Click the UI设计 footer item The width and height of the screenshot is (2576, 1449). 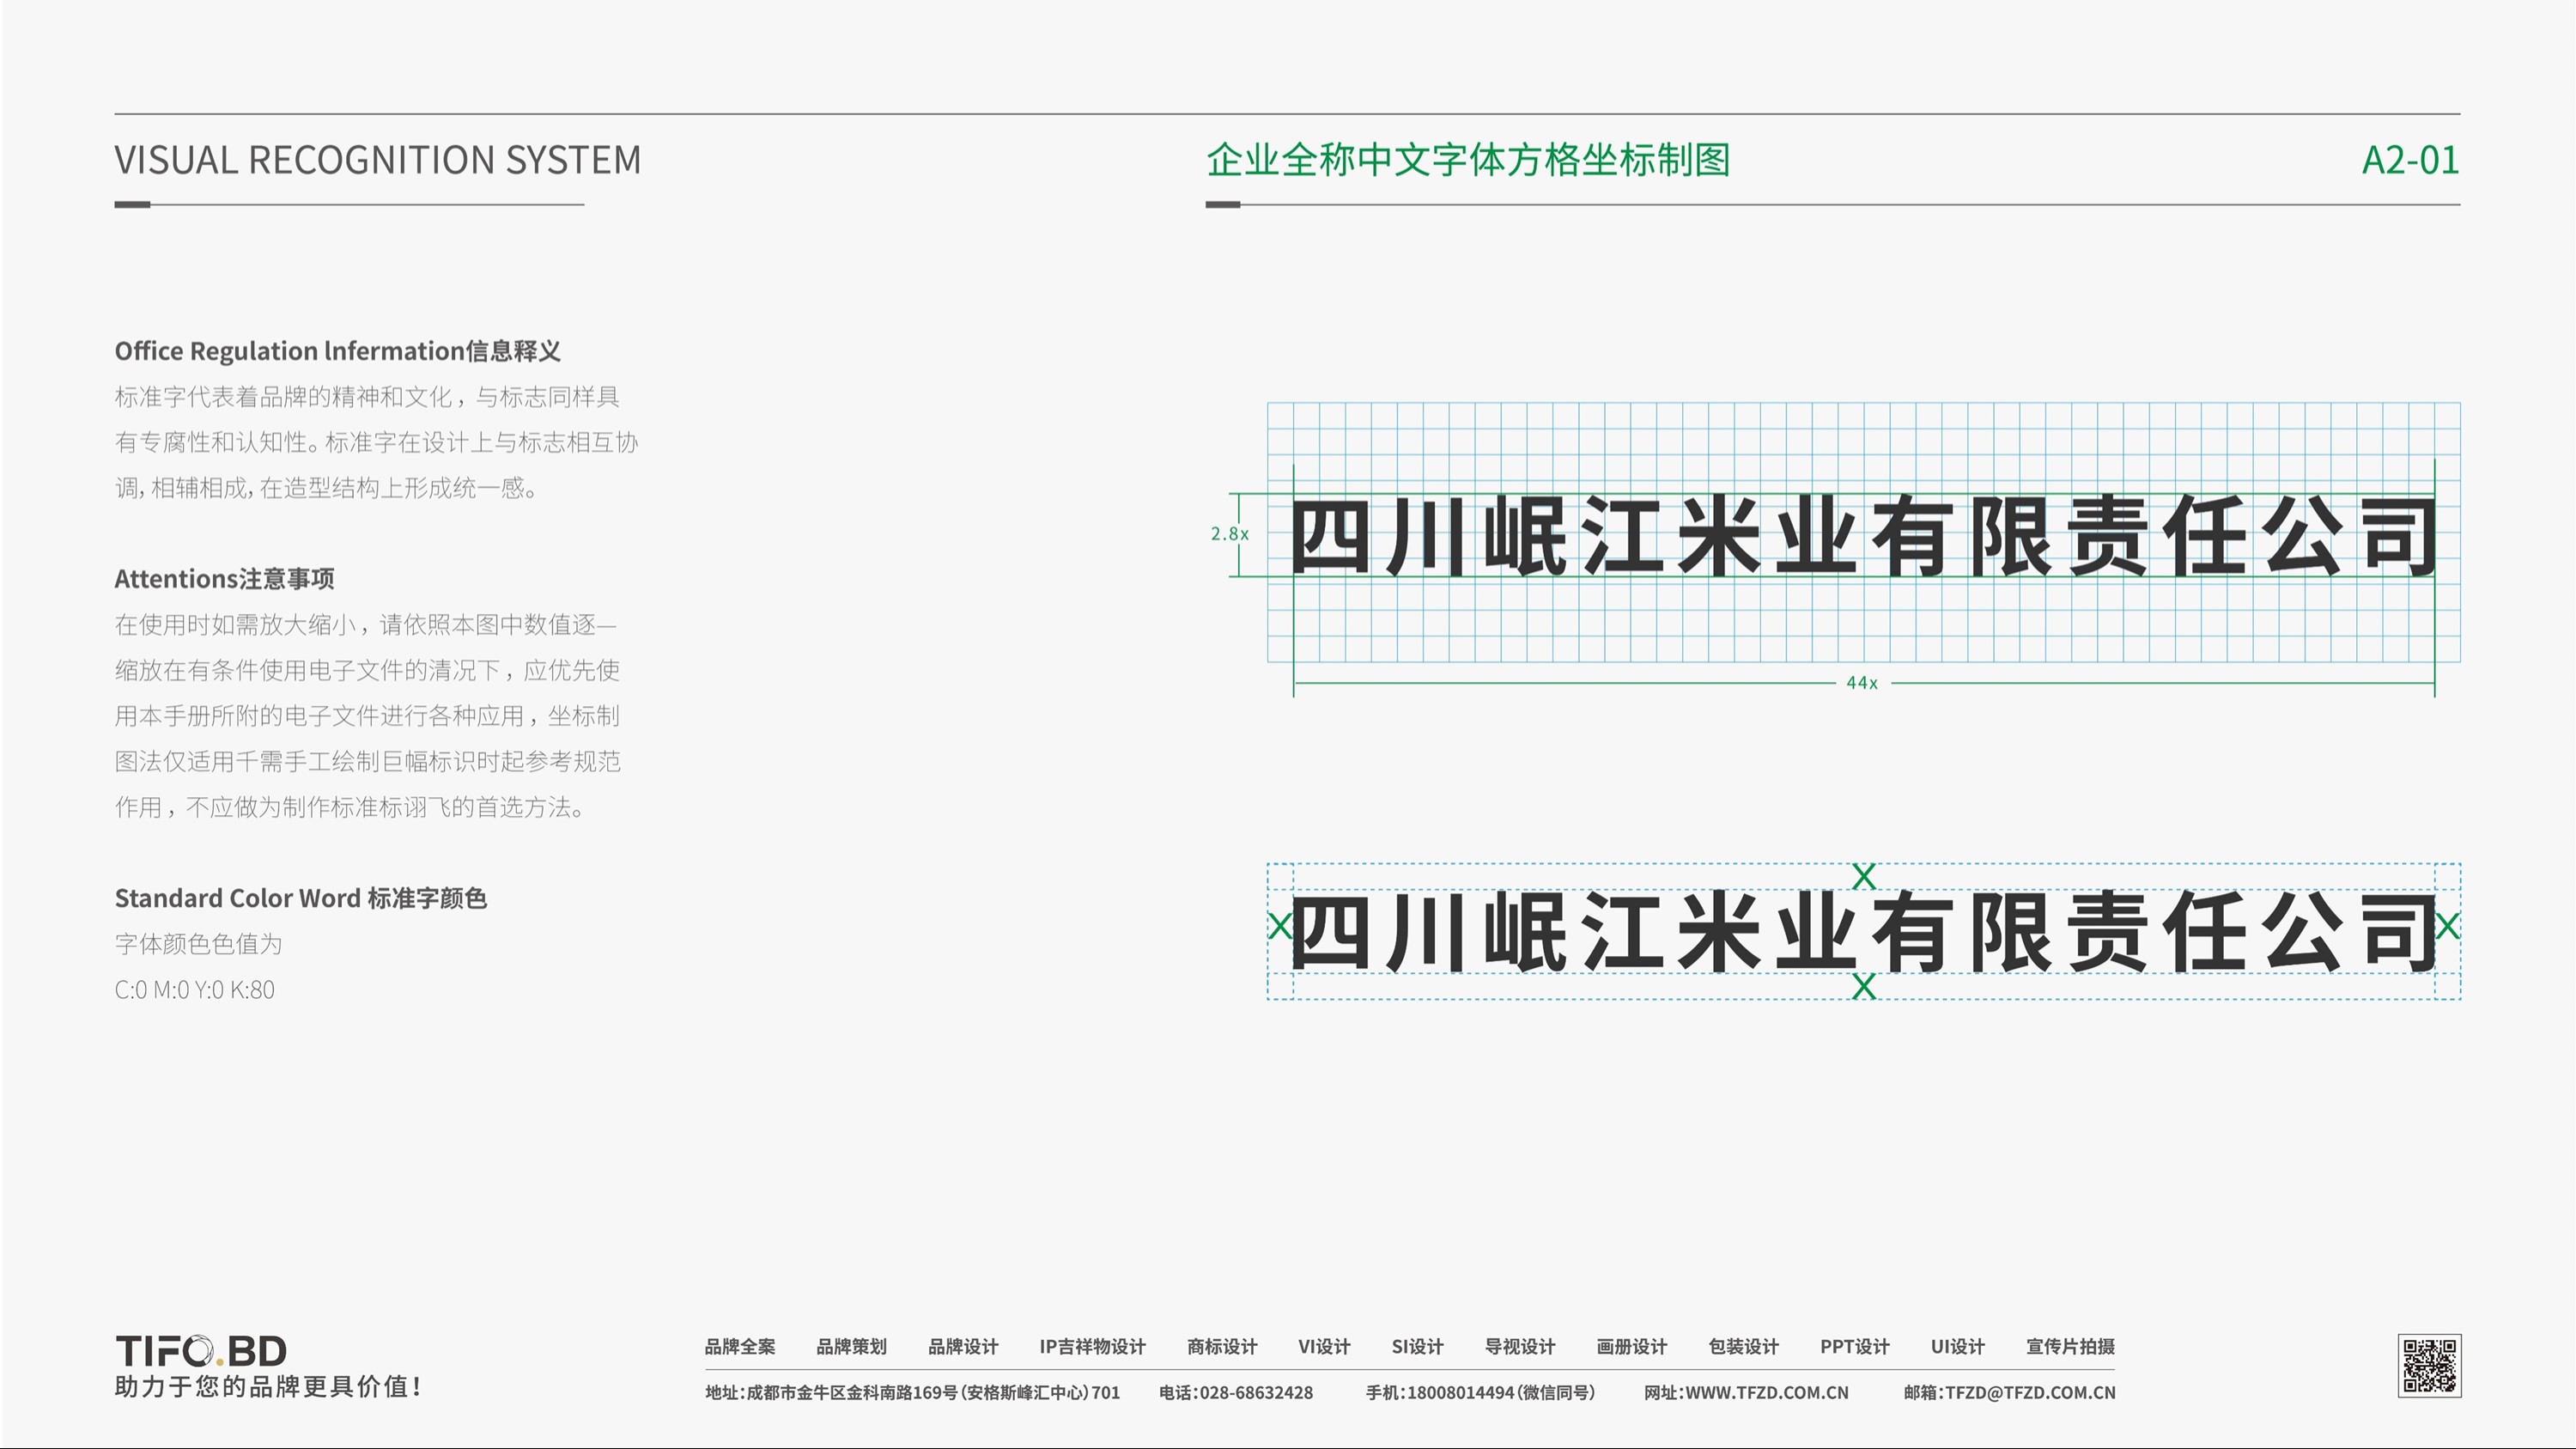pyautogui.click(x=1958, y=1346)
